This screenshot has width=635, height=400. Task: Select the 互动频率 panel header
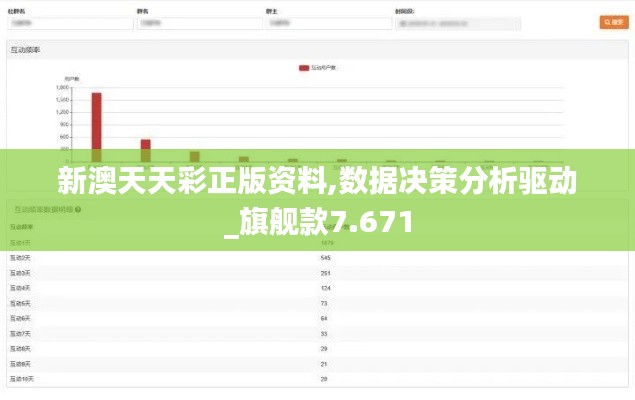point(317,50)
